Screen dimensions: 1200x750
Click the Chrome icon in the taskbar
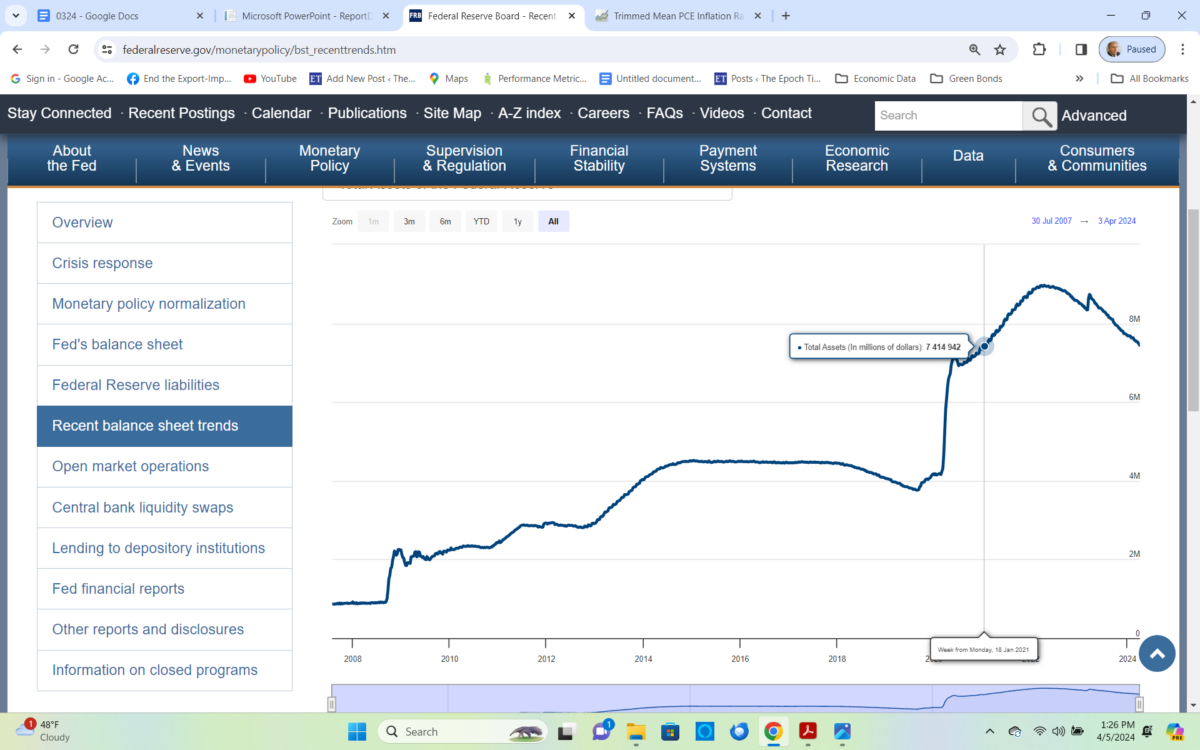click(x=773, y=731)
